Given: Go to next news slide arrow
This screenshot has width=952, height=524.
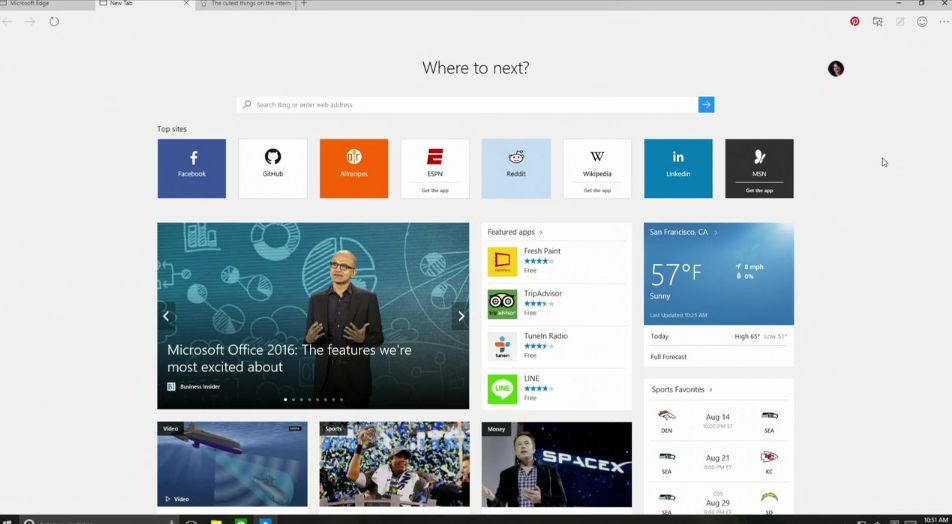Looking at the screenshot, I should (461, 316).
